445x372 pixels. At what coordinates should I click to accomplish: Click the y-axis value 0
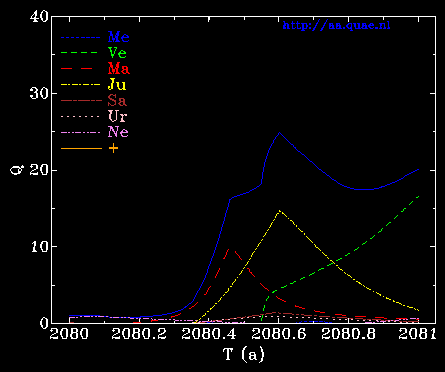point(44,323)
